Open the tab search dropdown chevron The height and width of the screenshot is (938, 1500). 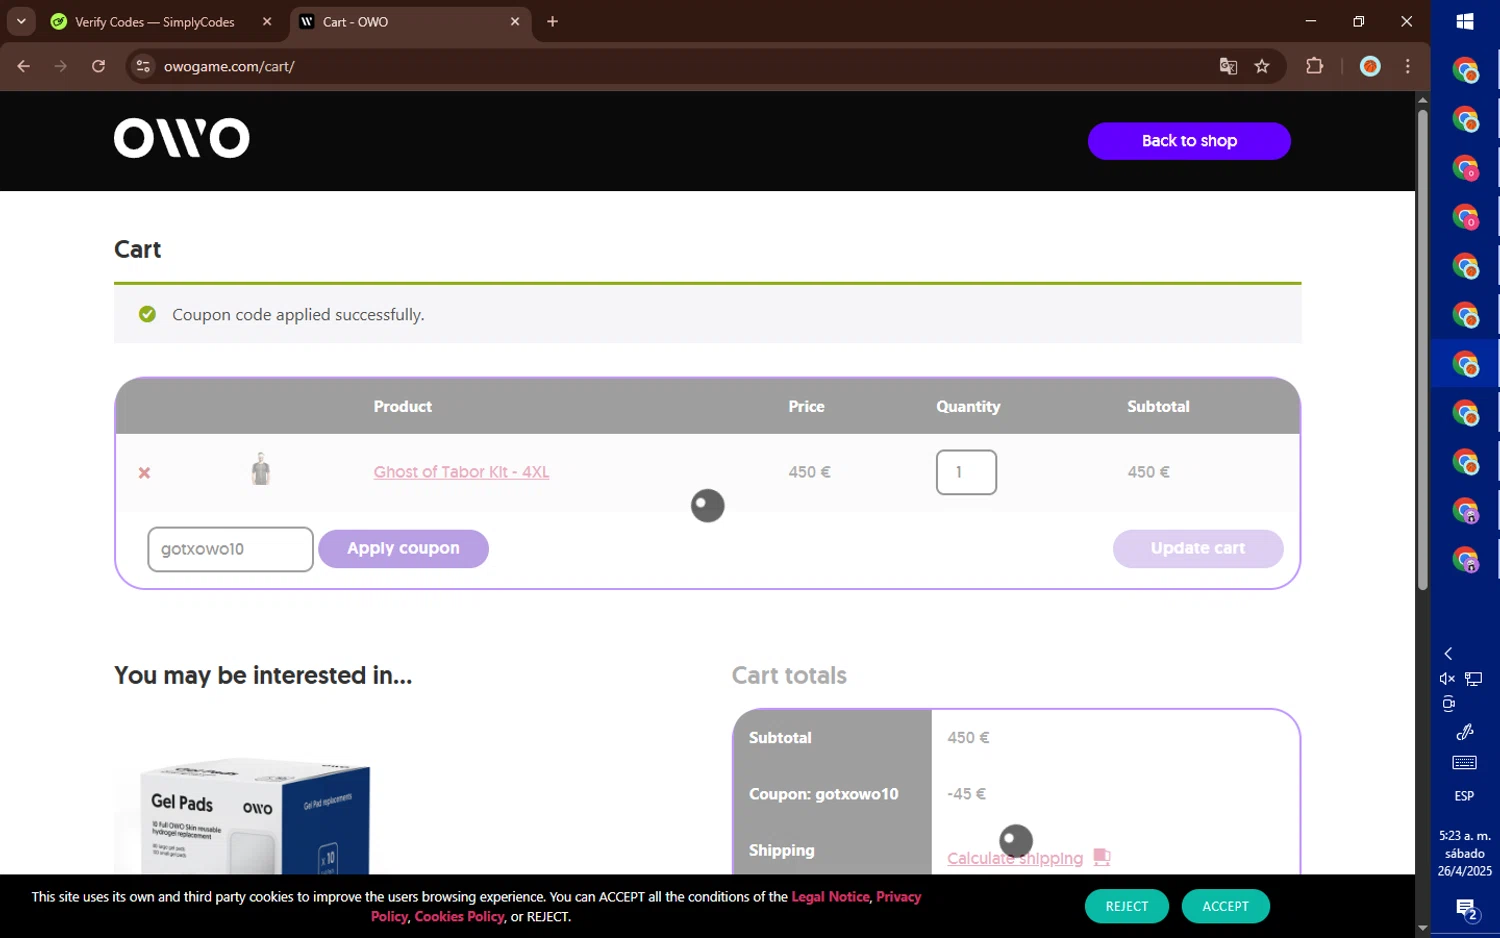(x=21, y=21)
